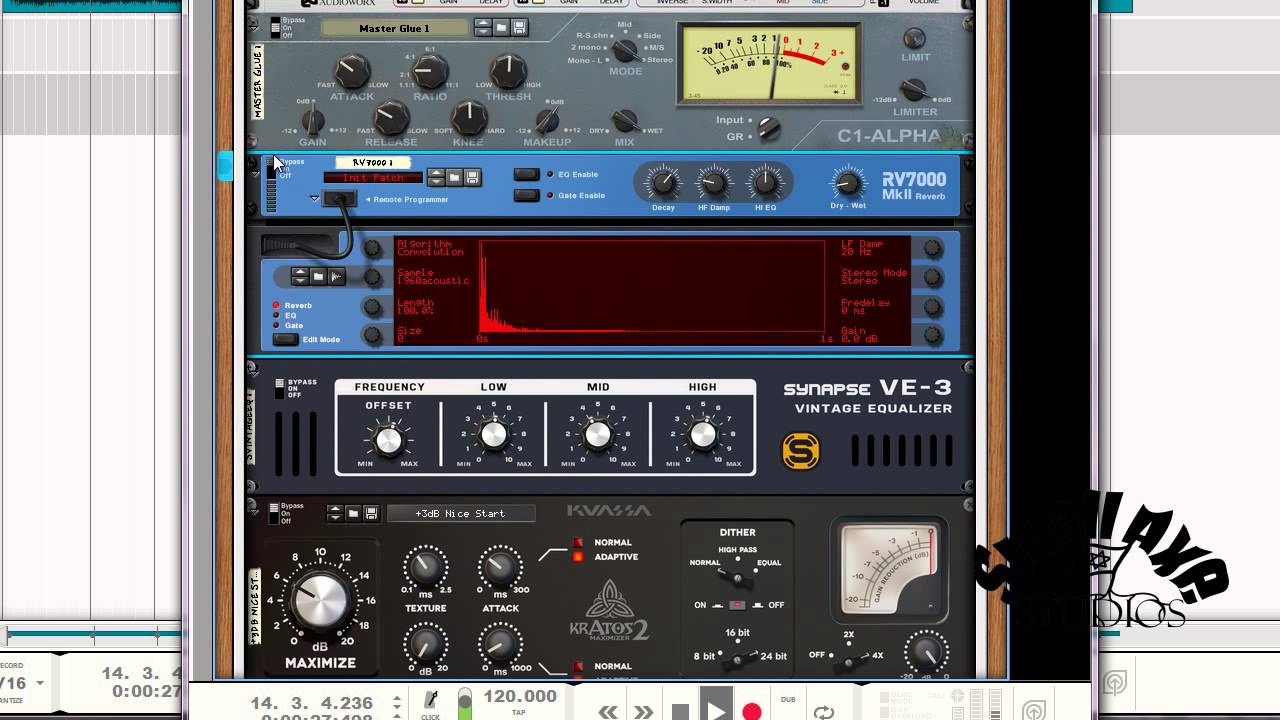Screen dimensions: 1280x720
Task: Click the RV7000 HI EQ knob
Action: coord(765,182)
